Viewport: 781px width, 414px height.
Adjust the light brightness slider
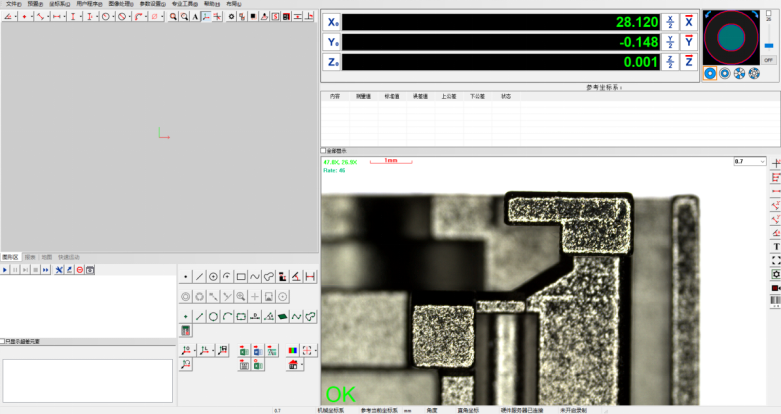point(768,42)
